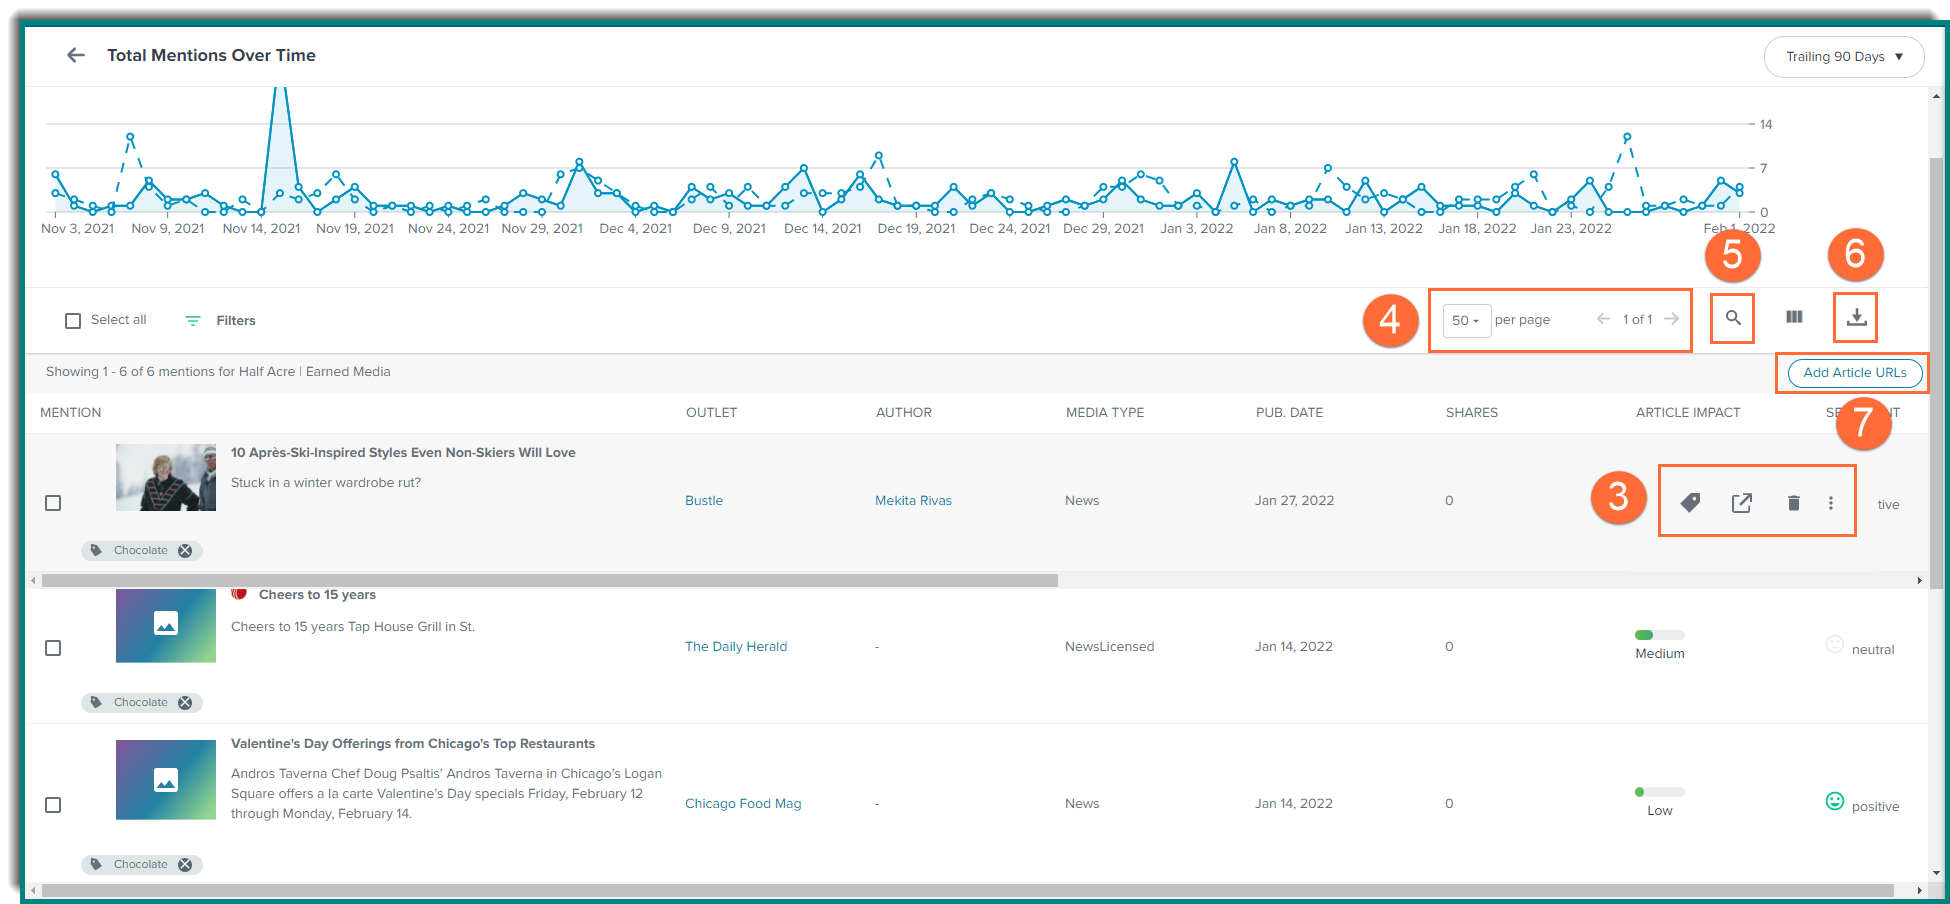Delete the Bustle mention with trash icon
The width and height of the screenshot is (1950, 904).
[x=1793, y=503]
